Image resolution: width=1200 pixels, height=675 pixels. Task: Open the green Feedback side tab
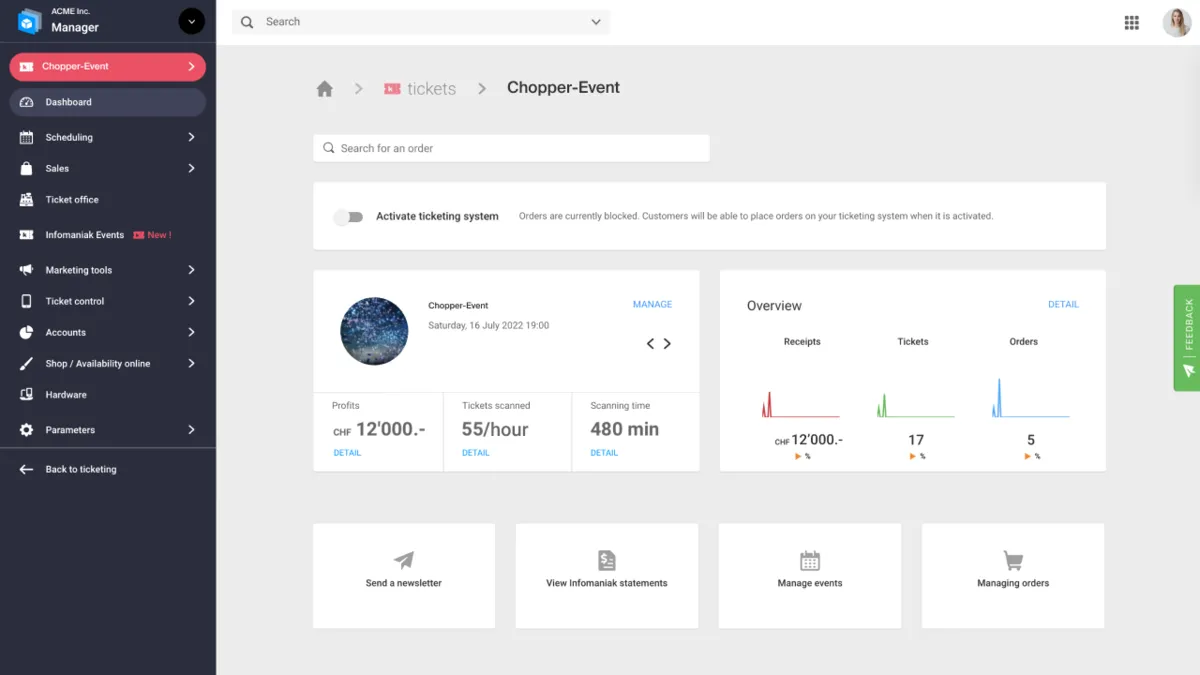tap(1188, 338)
